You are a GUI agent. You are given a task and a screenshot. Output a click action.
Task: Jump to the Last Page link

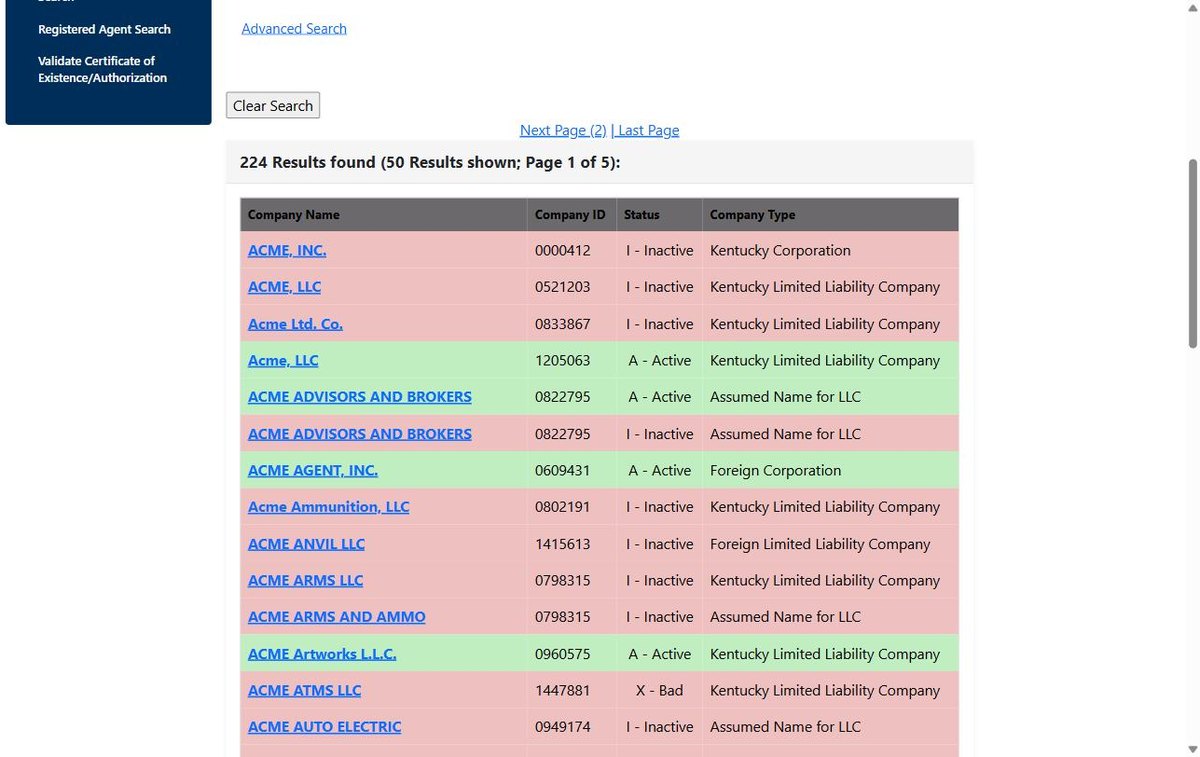tap(648, 130)
